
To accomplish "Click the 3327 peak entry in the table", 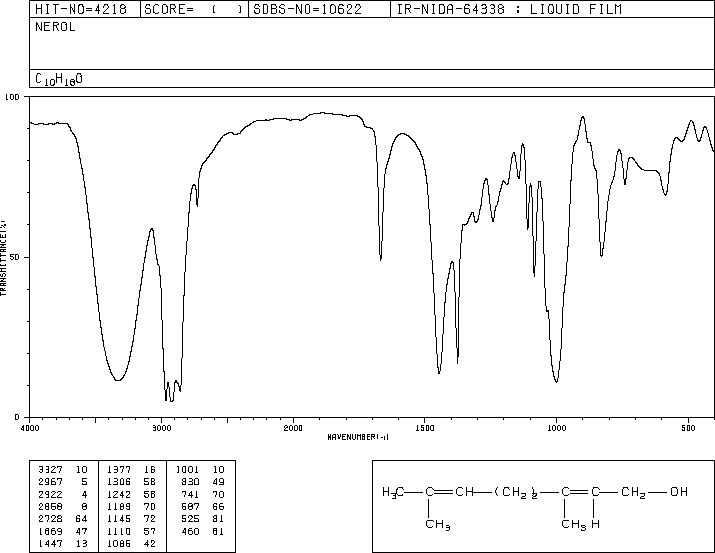I will (51, 470).
